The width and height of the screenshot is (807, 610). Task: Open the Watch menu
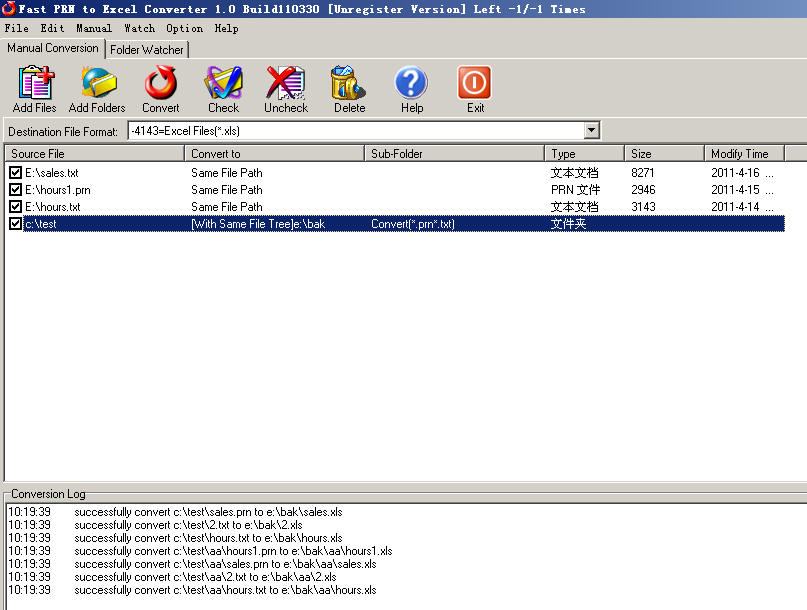[139, 28]
